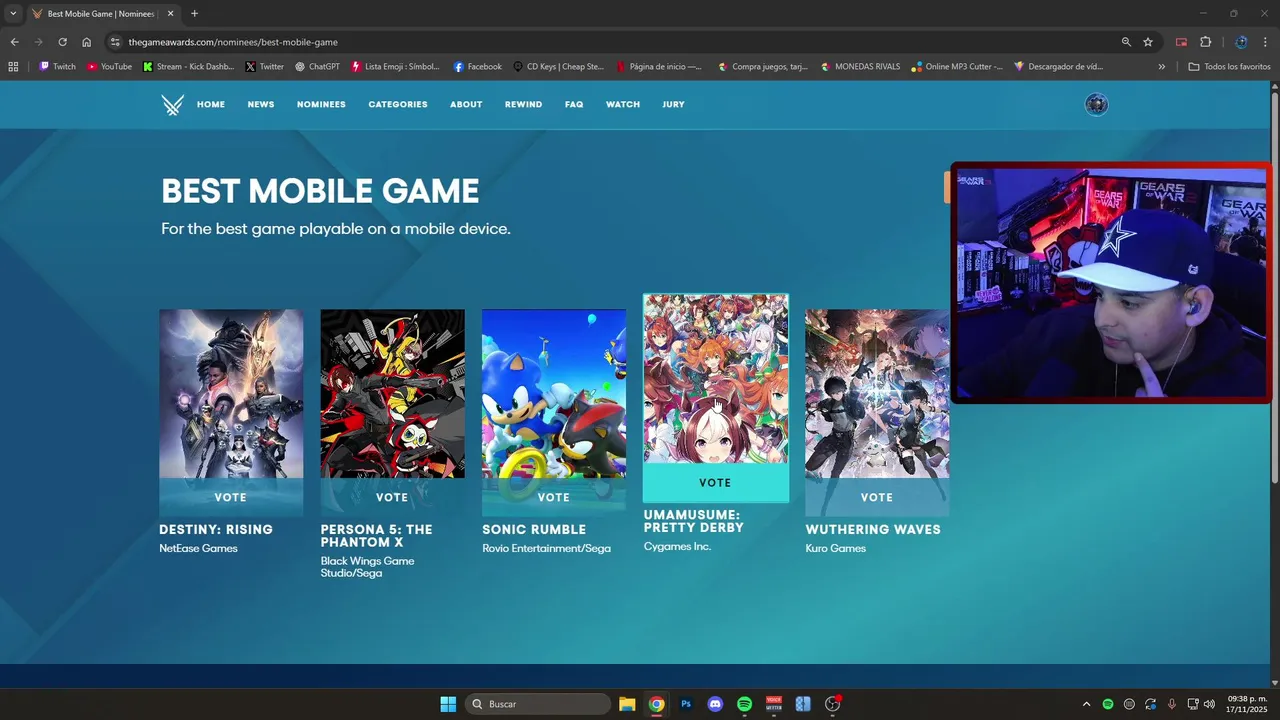The width and height of the screenshot is (1280, 720).
Task: Open MONEDAS RIVALS bookmark
Action: tap(860, 67)
